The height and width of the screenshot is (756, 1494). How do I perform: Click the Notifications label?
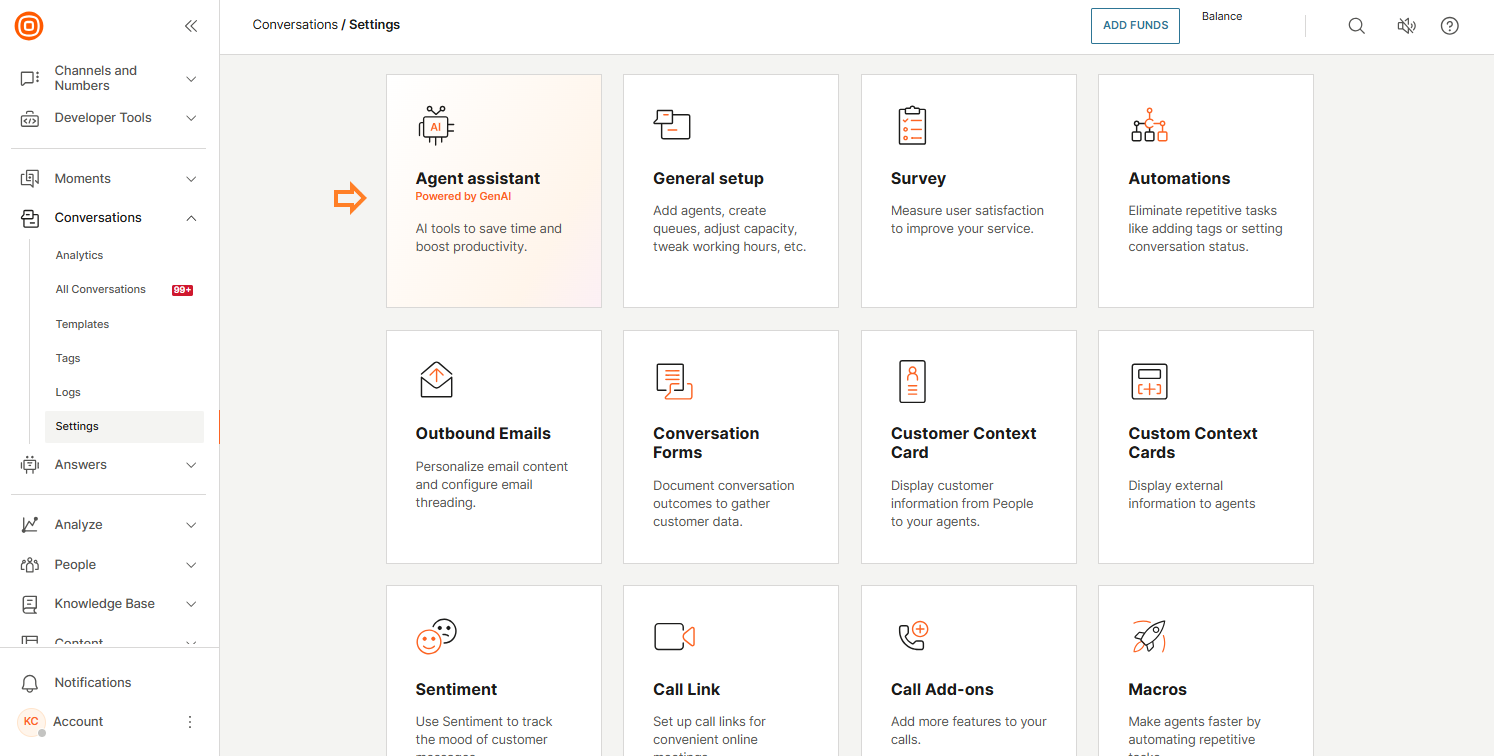[93, 683]
